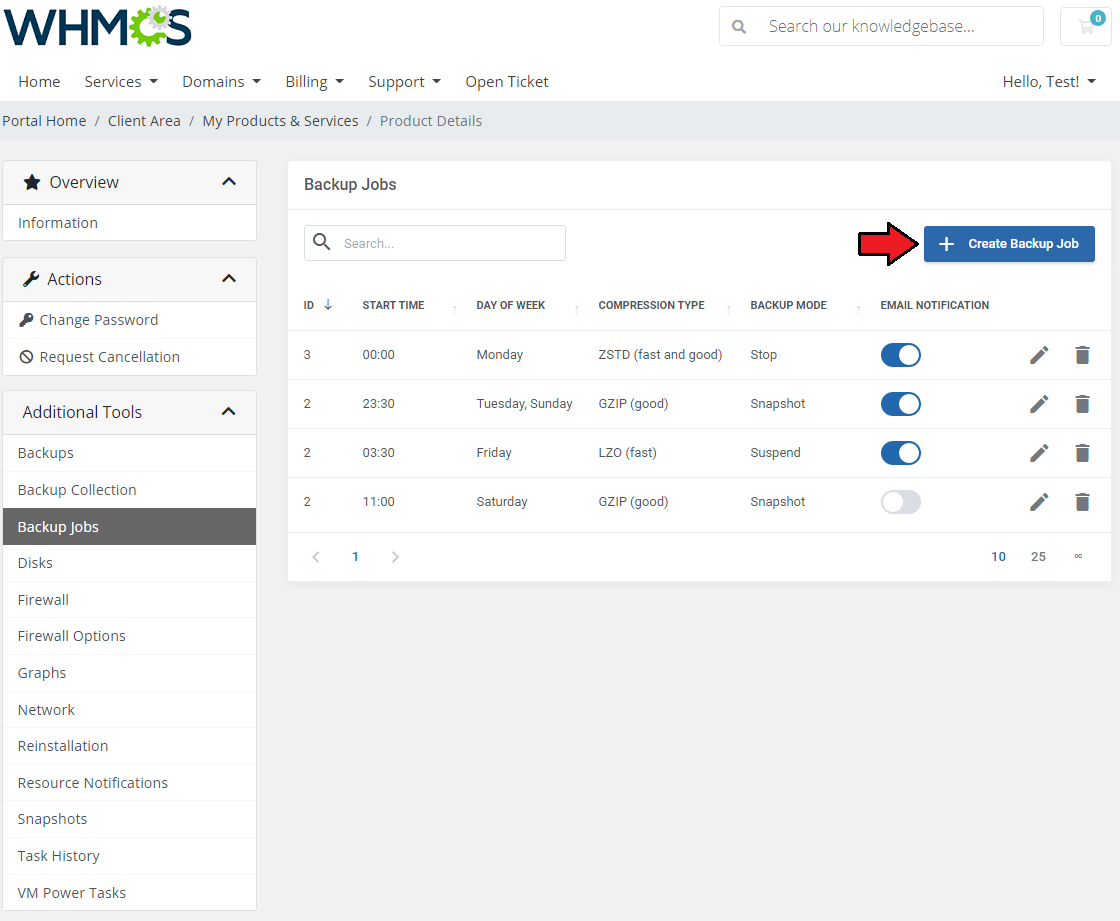Disable email notification for Monday job
Viewport: 1120px width, 921px height.
[901, 355]
